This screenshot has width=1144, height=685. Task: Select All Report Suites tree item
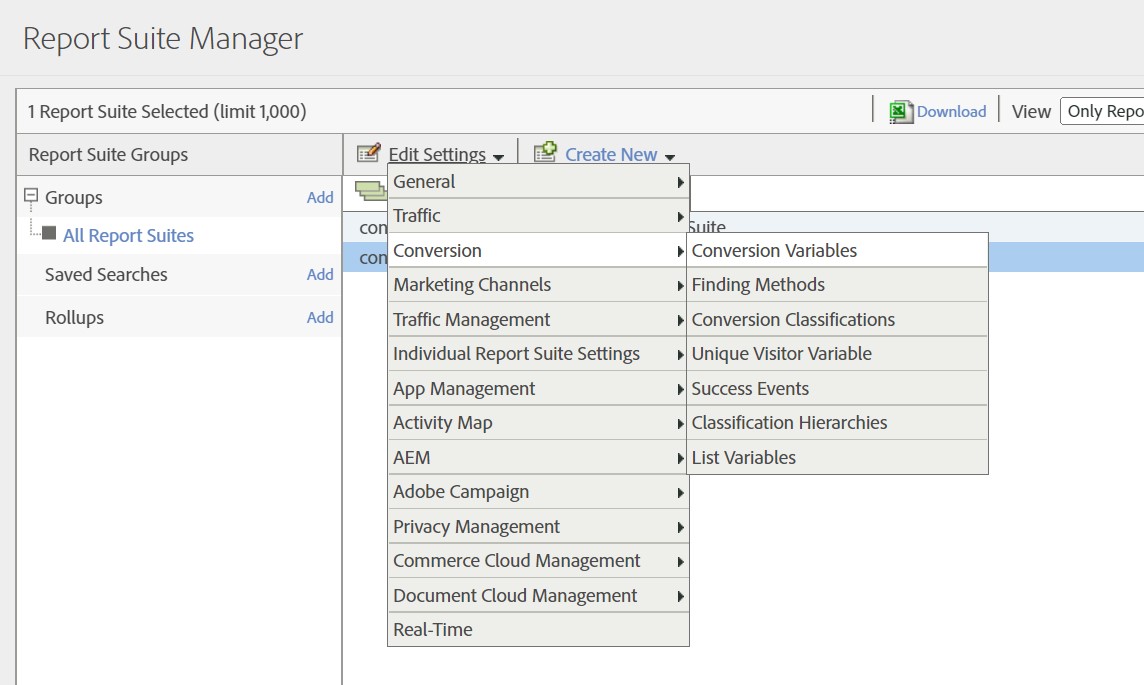pos(128,236)
